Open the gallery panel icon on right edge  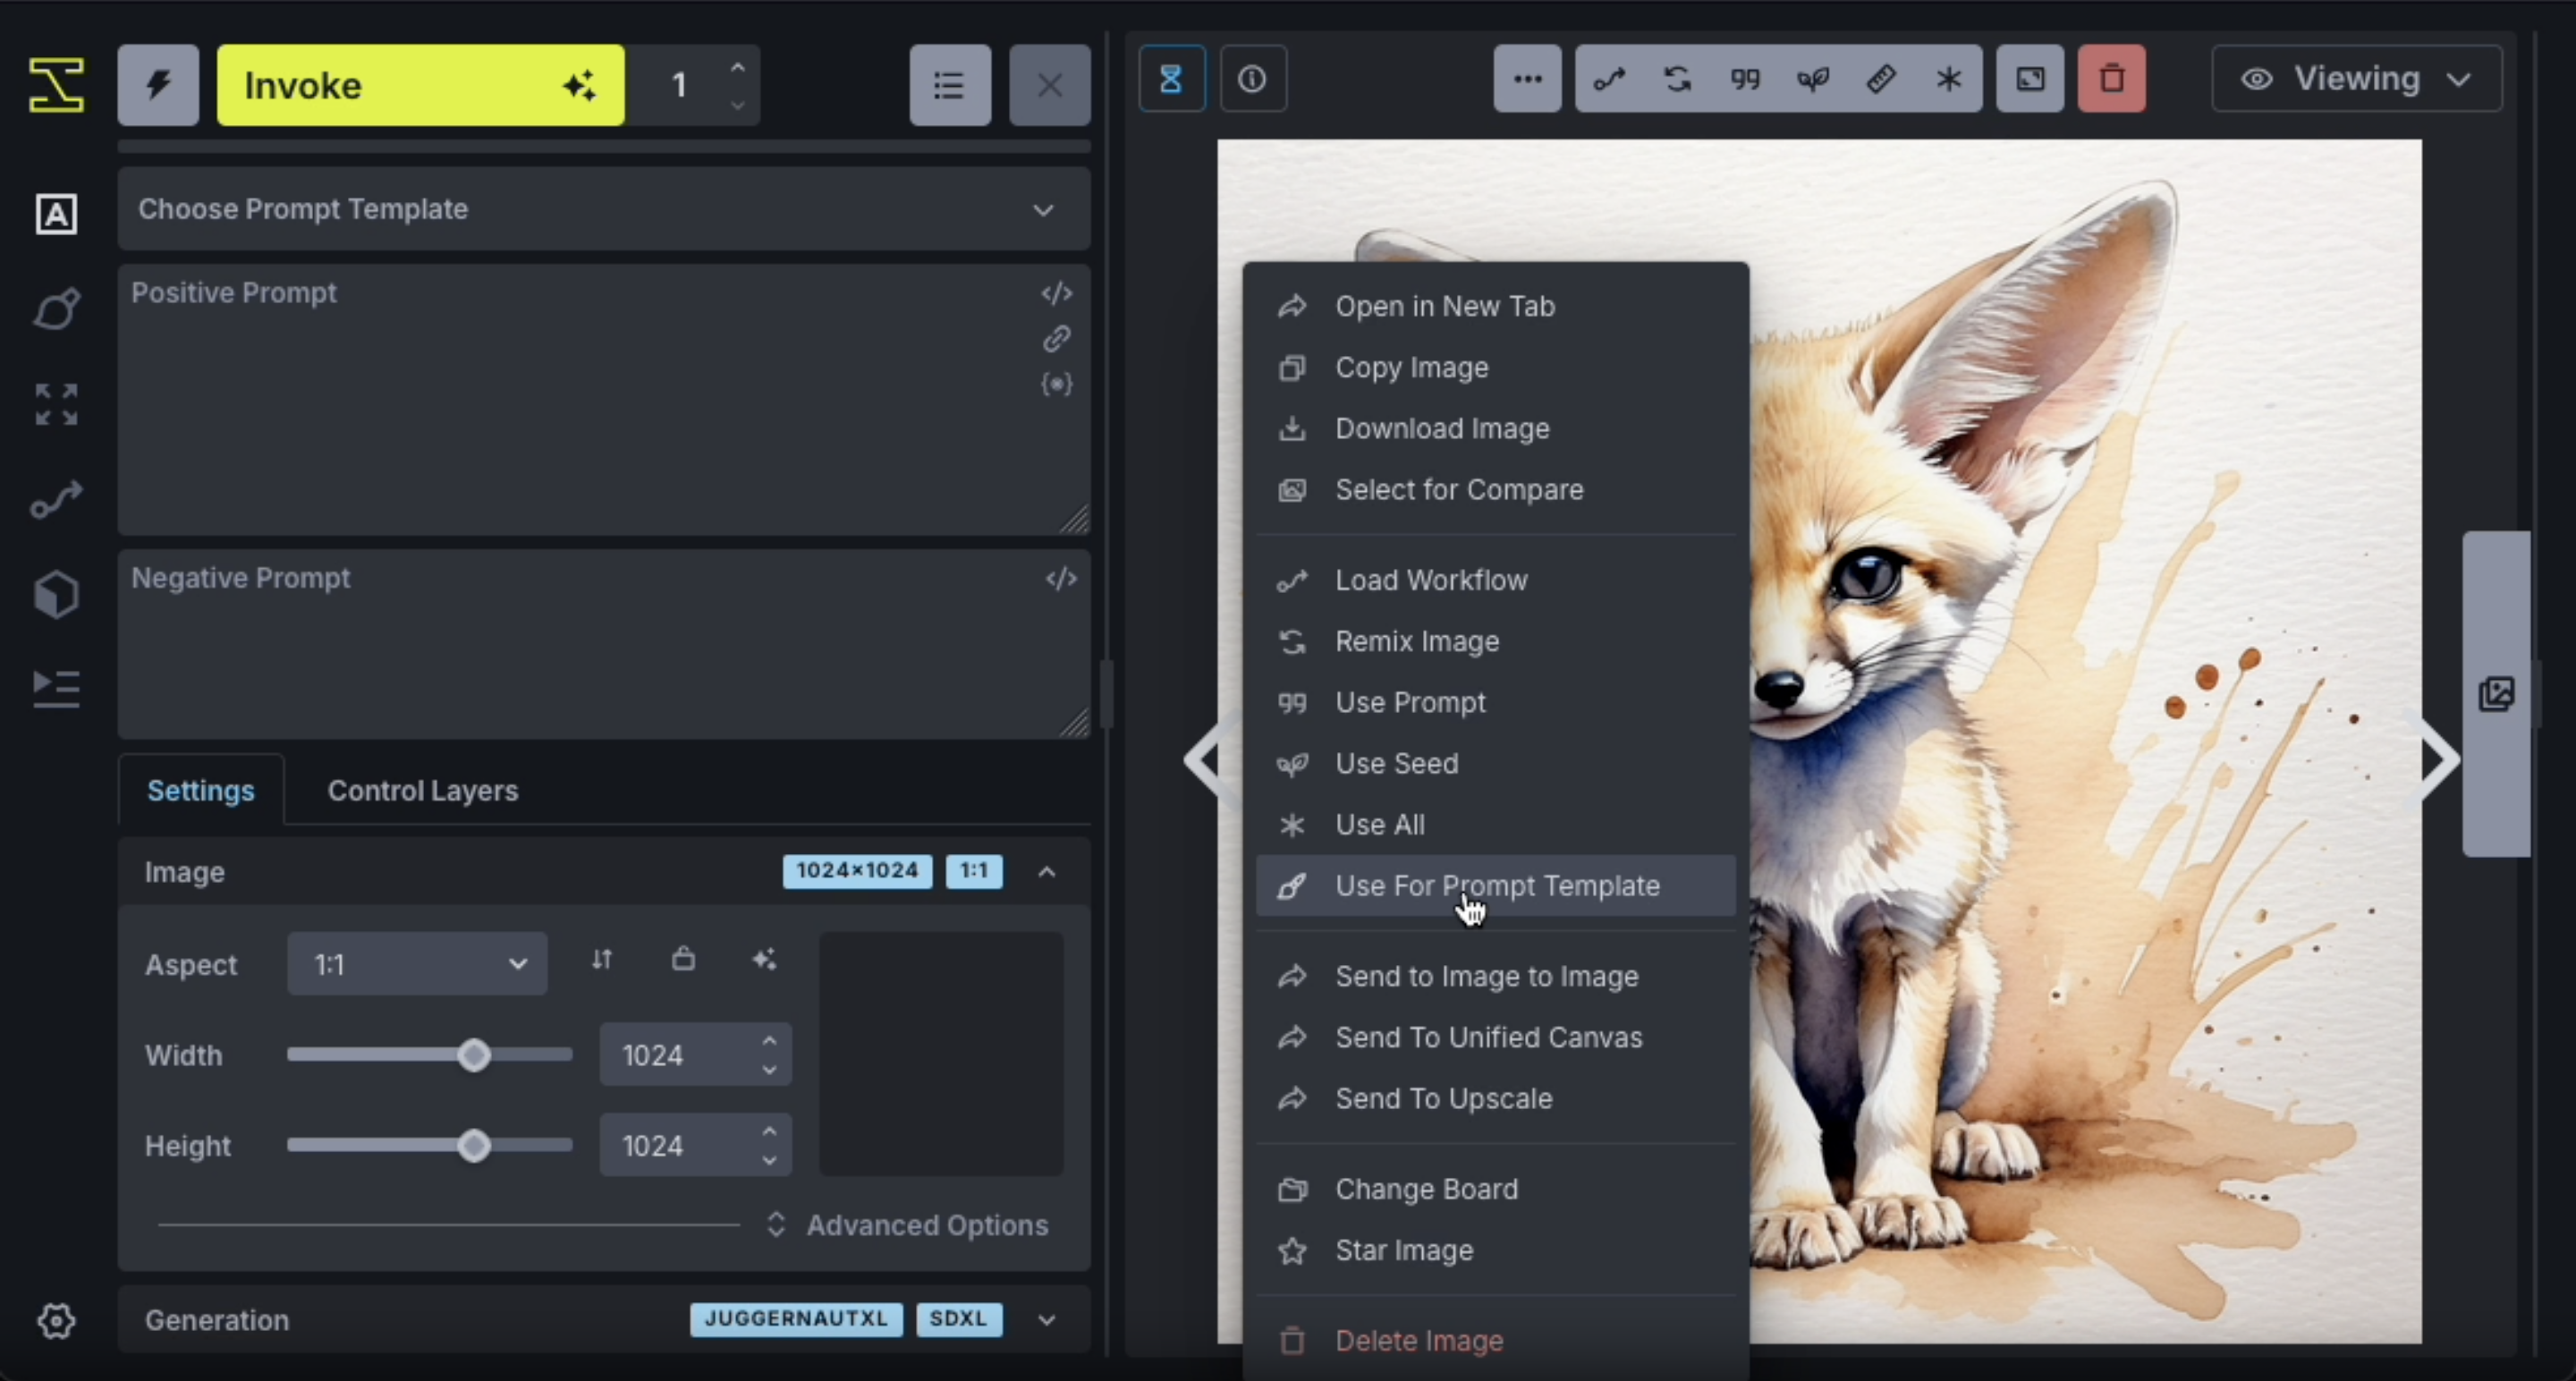[x=2496, y=693]
